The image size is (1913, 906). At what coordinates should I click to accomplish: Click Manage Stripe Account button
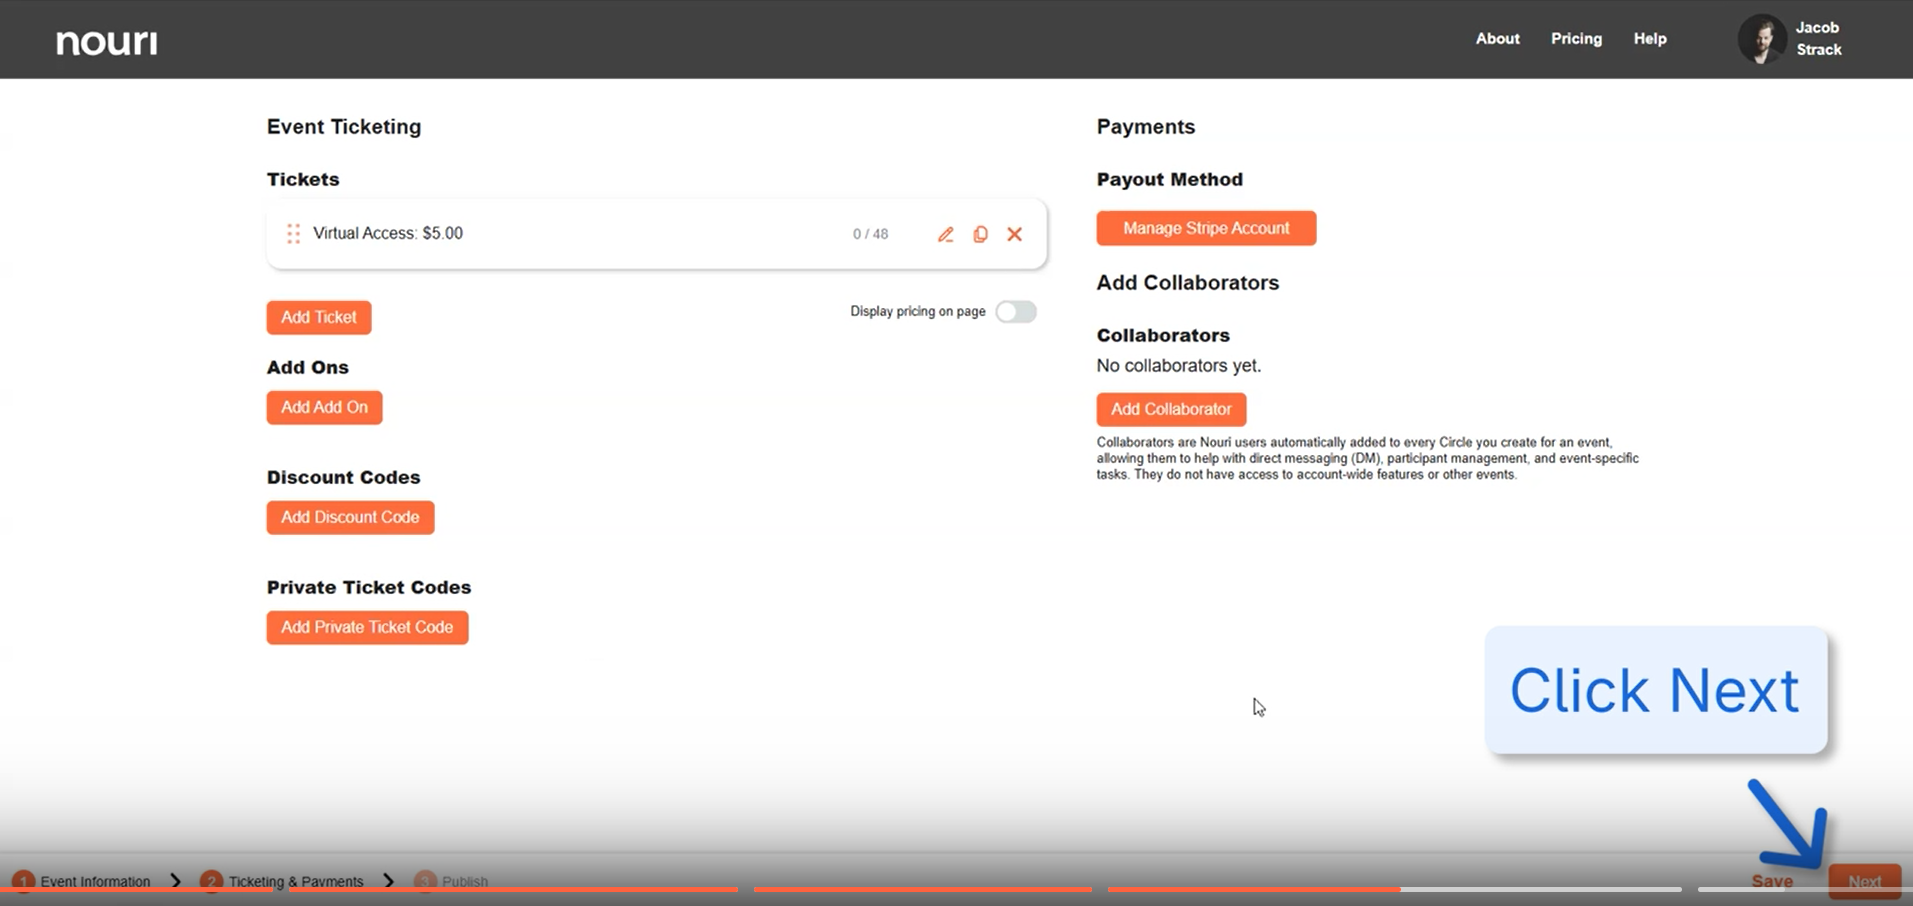click(x=1205, y=228)
